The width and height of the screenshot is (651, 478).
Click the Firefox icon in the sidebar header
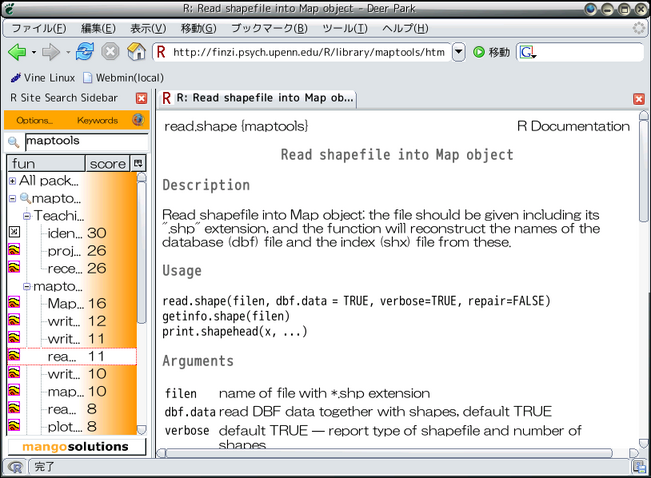pyautogui.click(x=138, y=120)
